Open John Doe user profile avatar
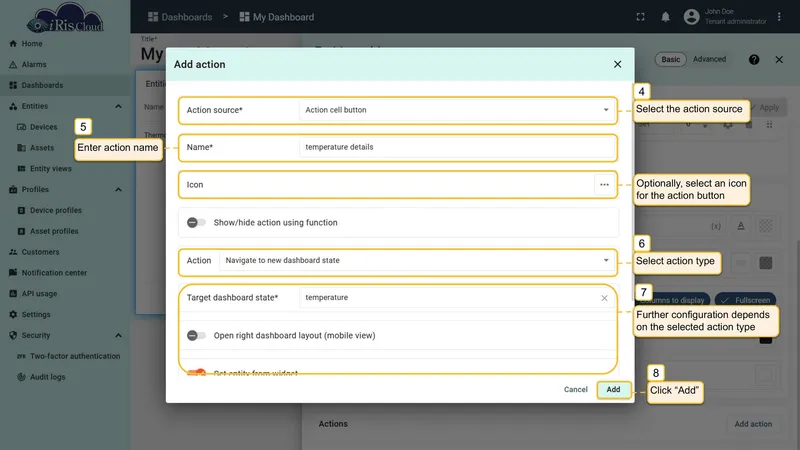Image resolution: width=800 pixels, height=450 pixels. 691,17
